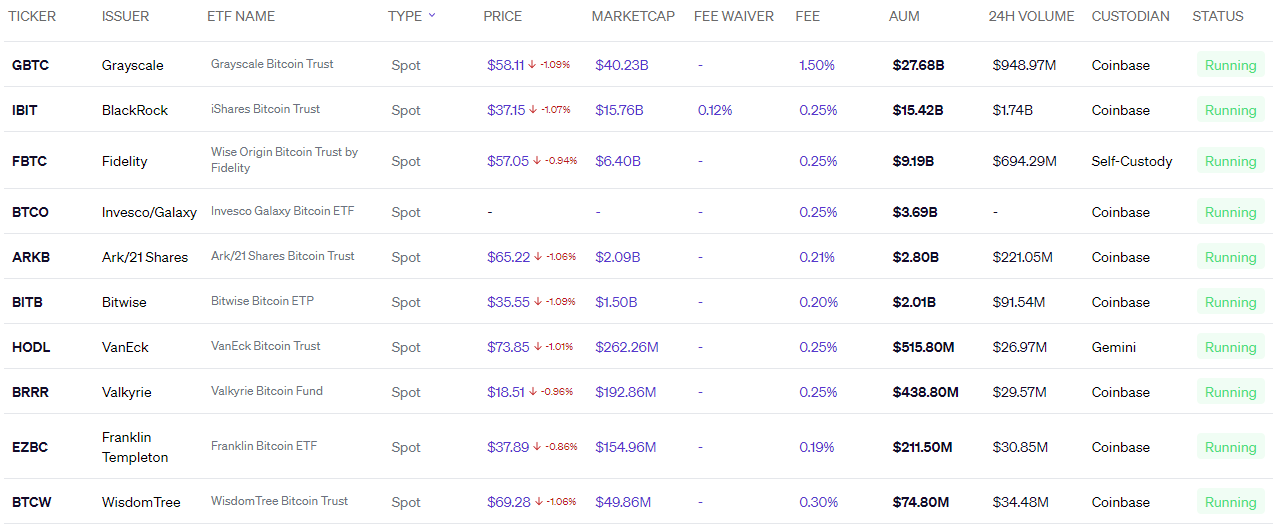Click the $3.69B AUM value

pyautogui.click(x=915, y=212)
